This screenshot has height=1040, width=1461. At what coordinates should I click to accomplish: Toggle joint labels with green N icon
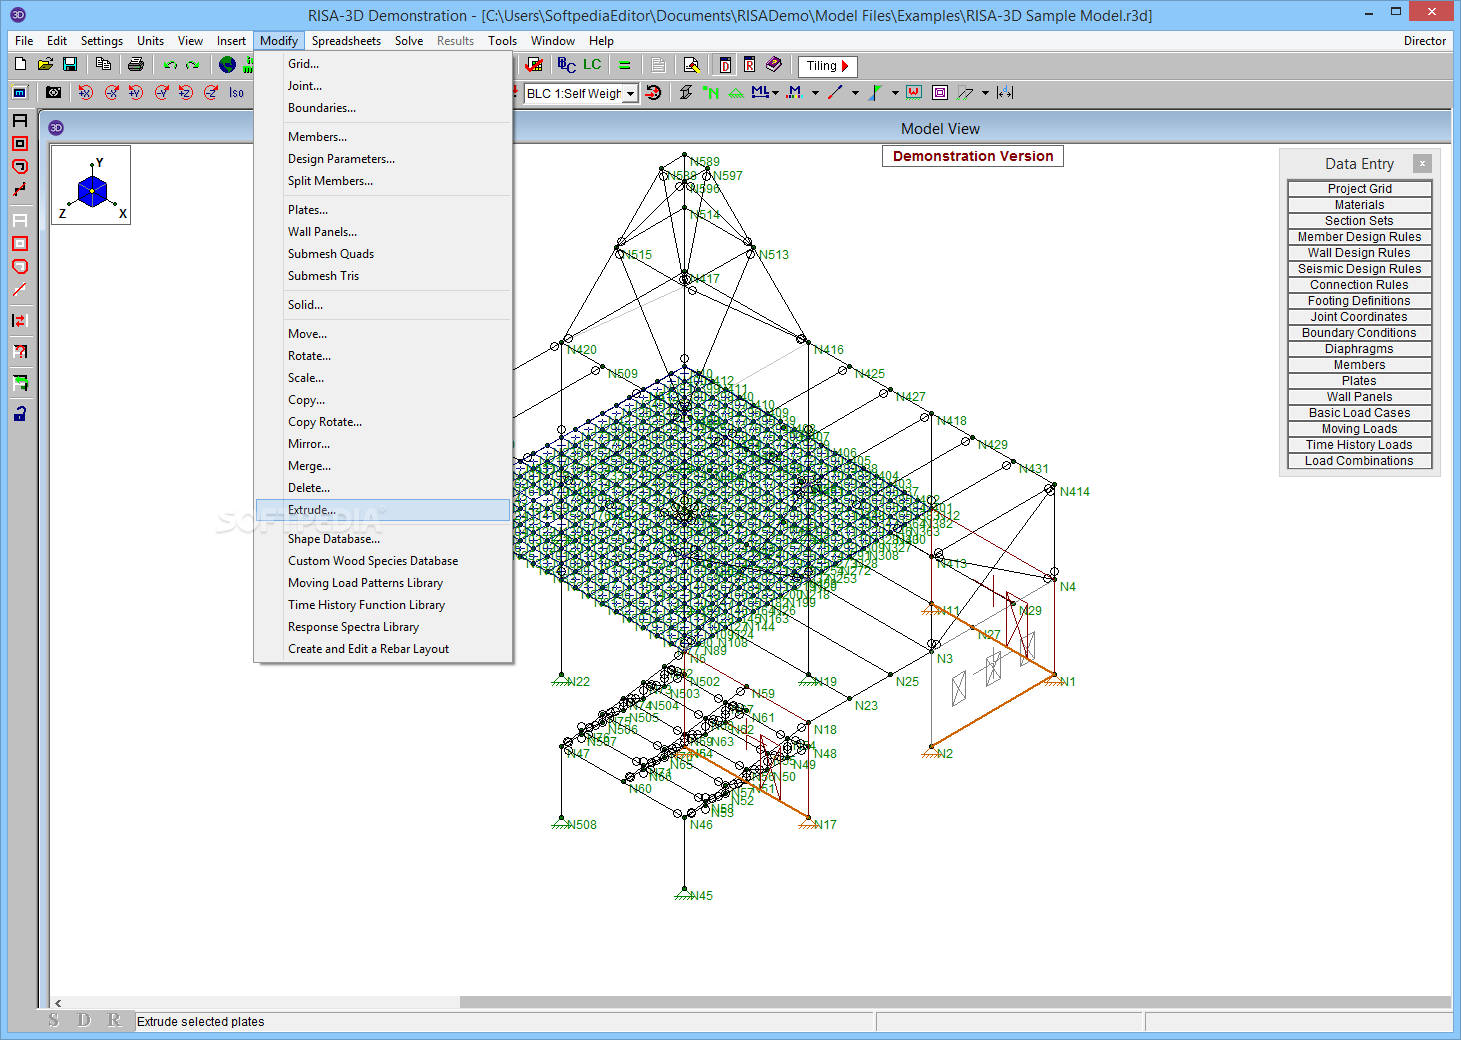(711, 92)
